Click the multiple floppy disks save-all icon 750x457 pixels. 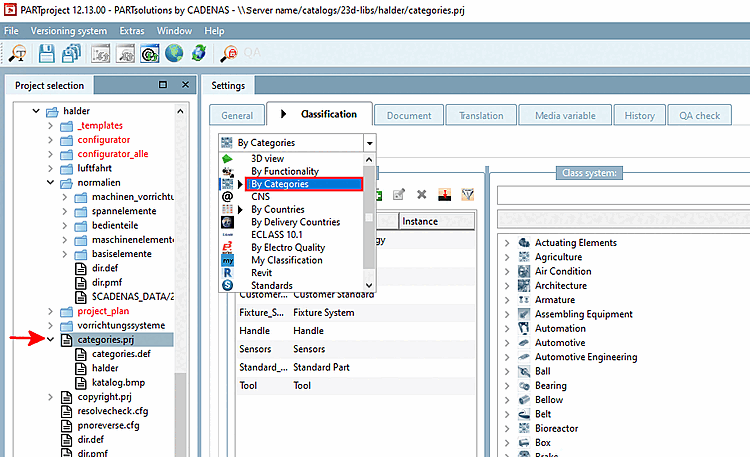point(71,53)
